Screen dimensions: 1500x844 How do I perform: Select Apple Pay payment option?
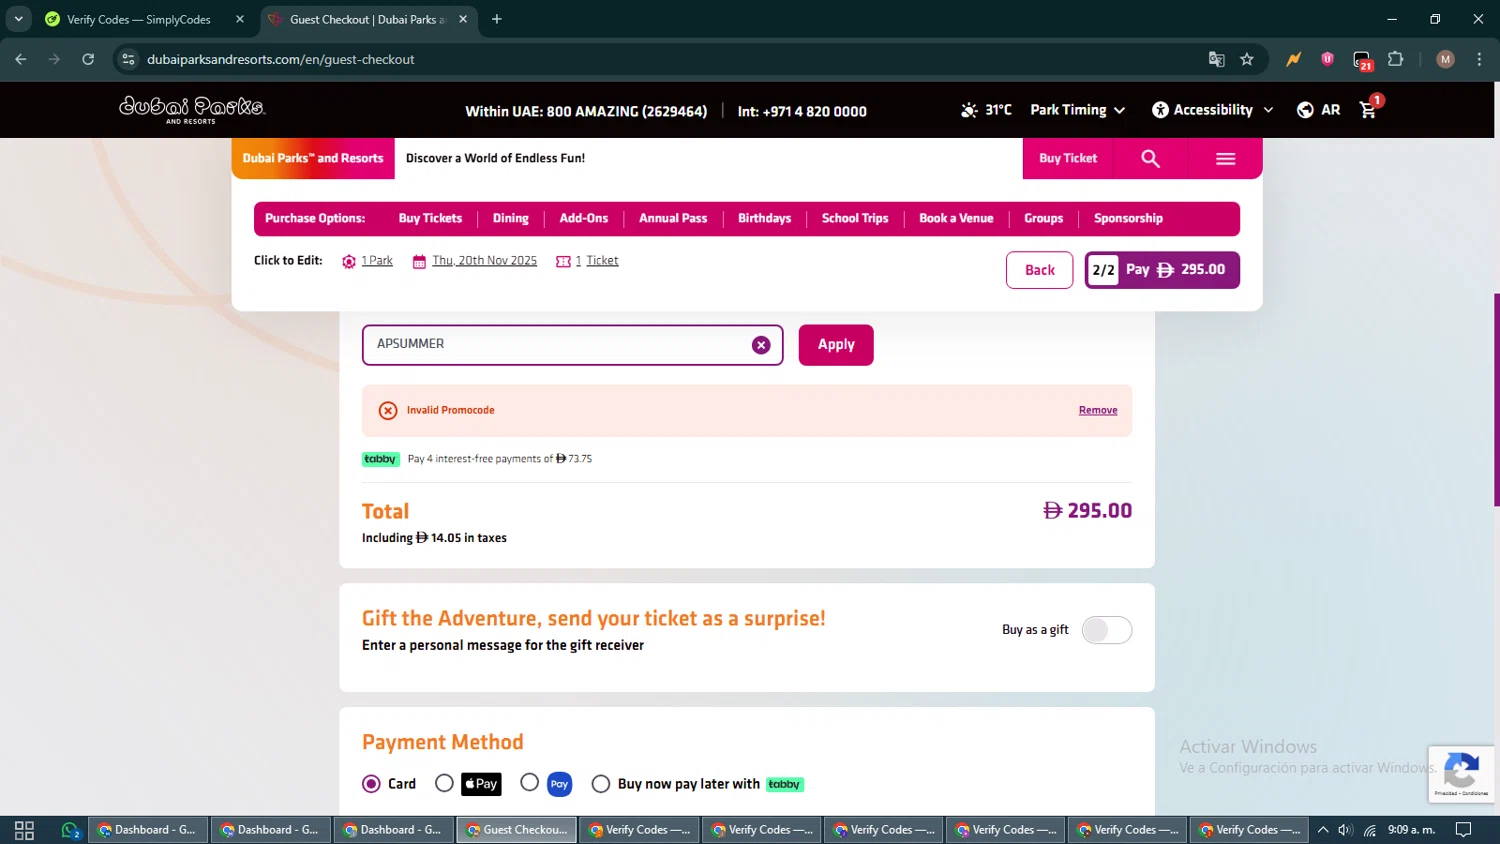pos(444,784)
